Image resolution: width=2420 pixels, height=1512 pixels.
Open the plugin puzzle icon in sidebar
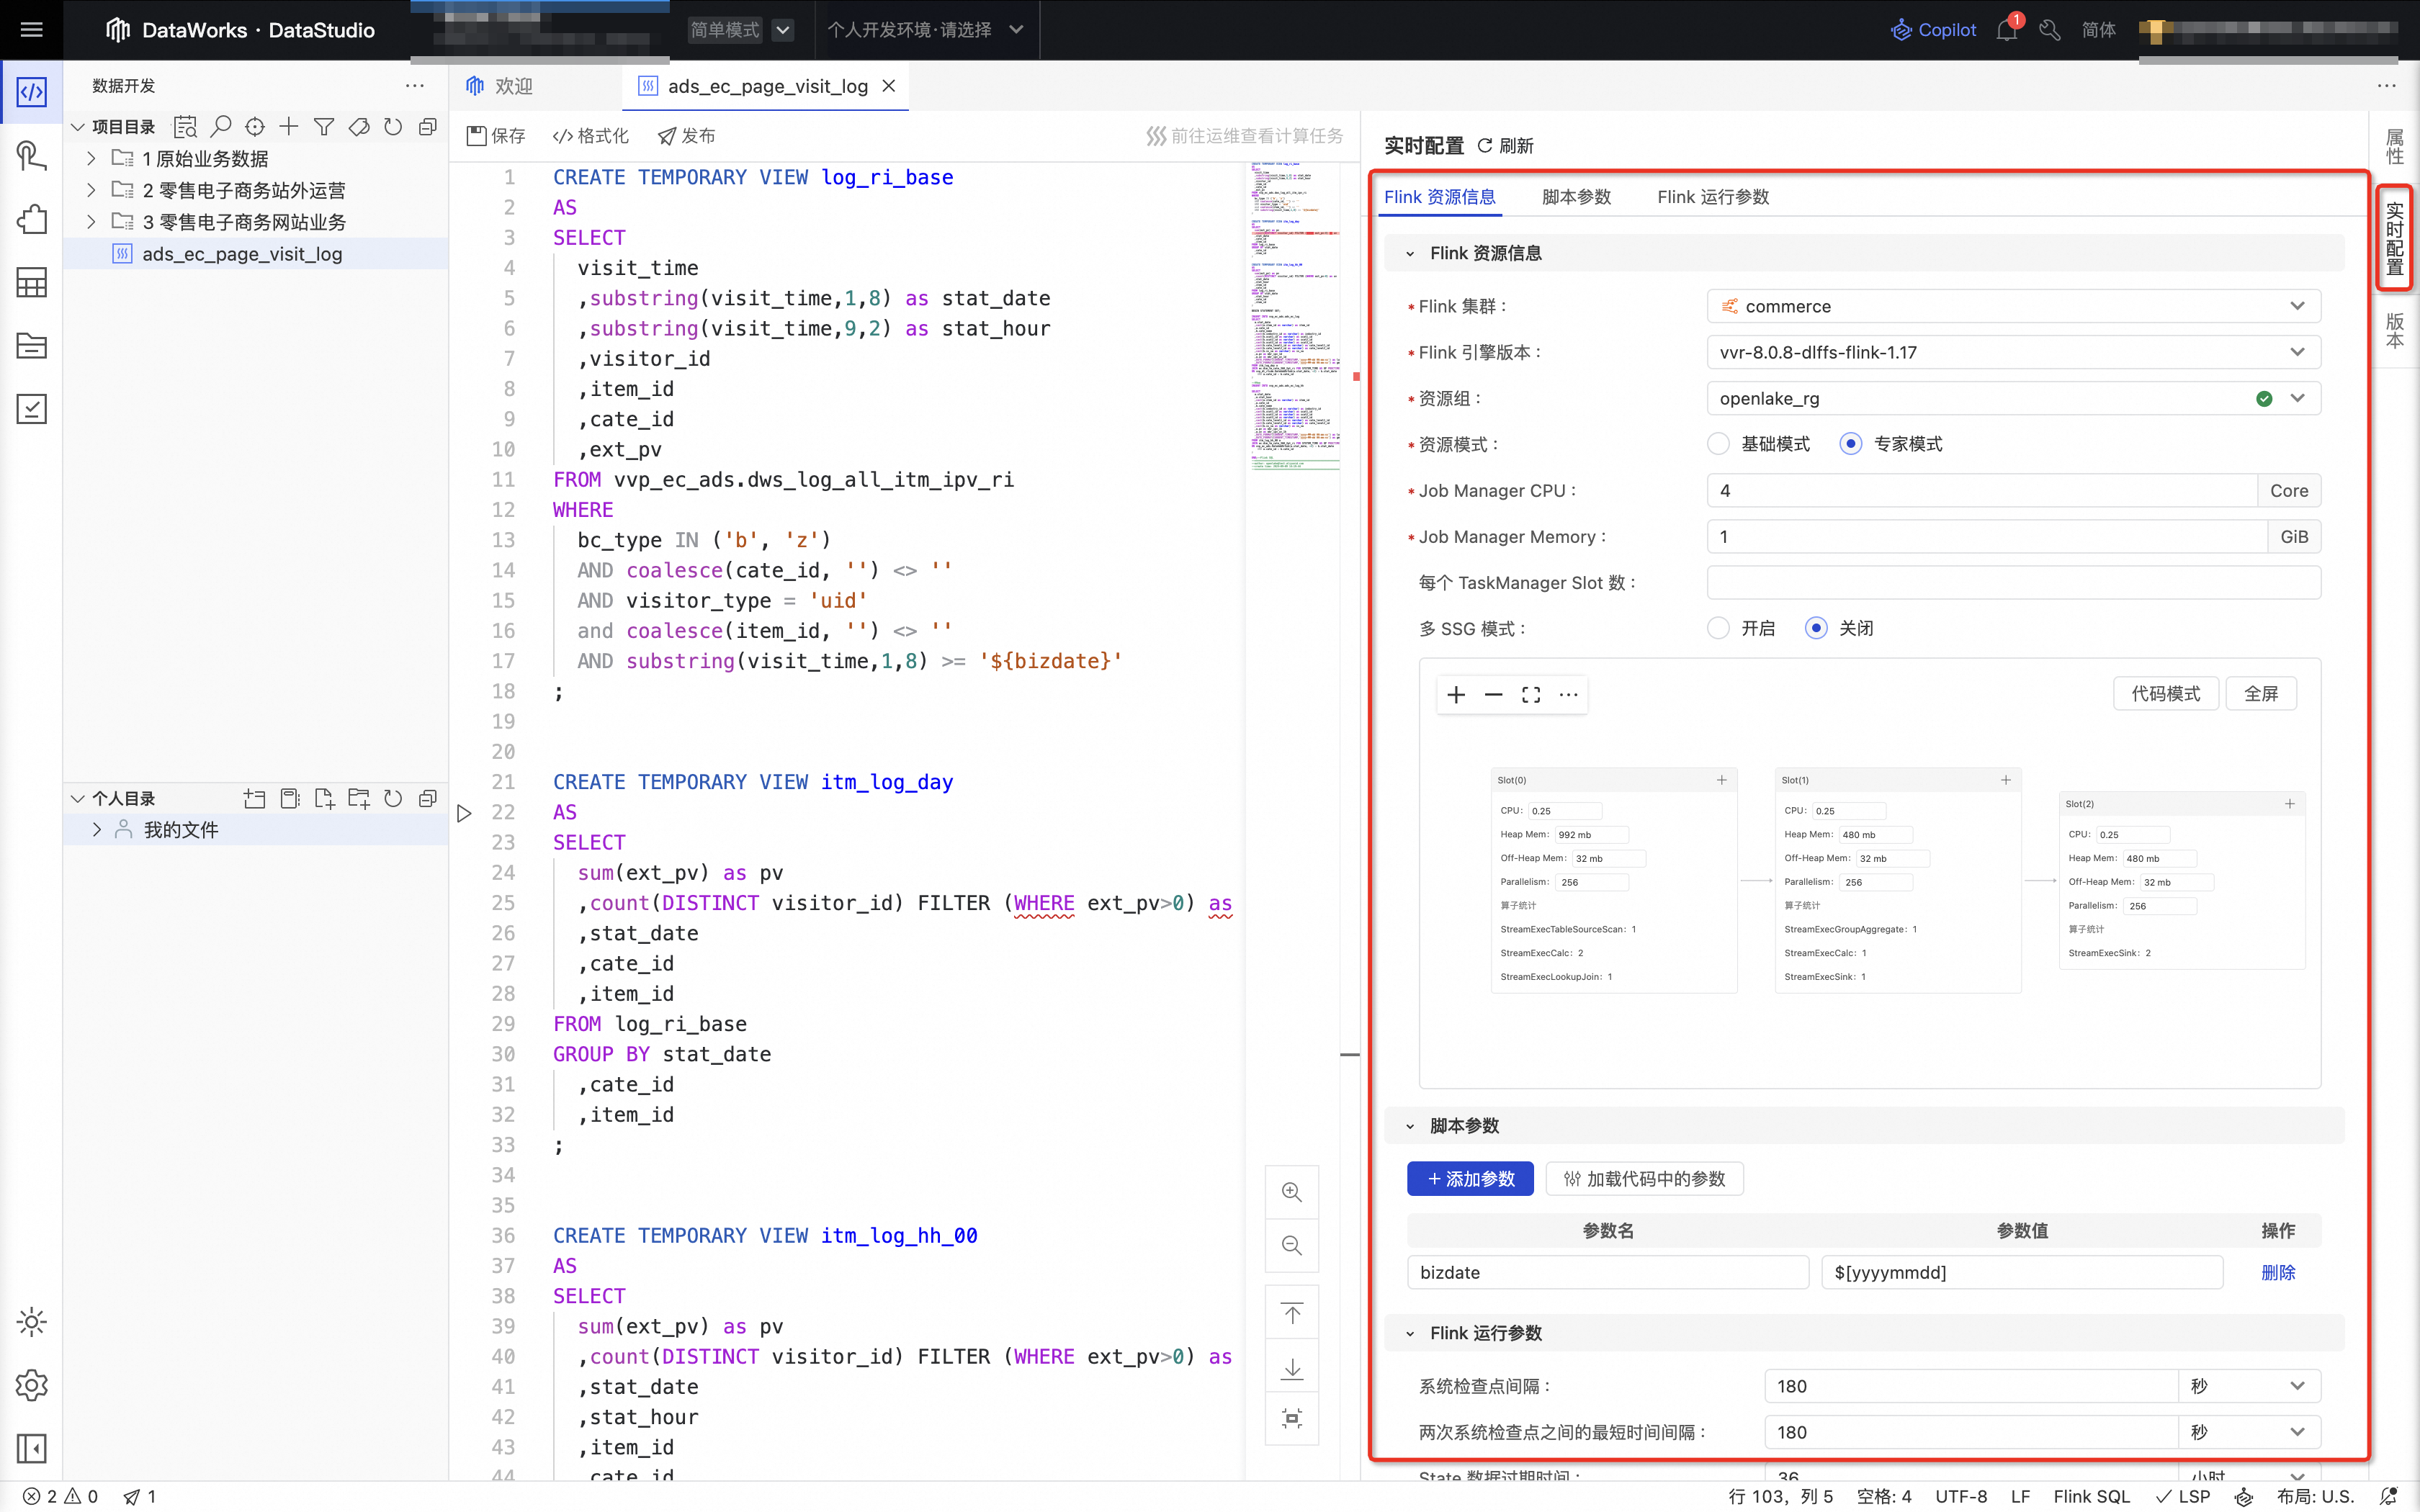pyautogui.click(x=31, y=220)
